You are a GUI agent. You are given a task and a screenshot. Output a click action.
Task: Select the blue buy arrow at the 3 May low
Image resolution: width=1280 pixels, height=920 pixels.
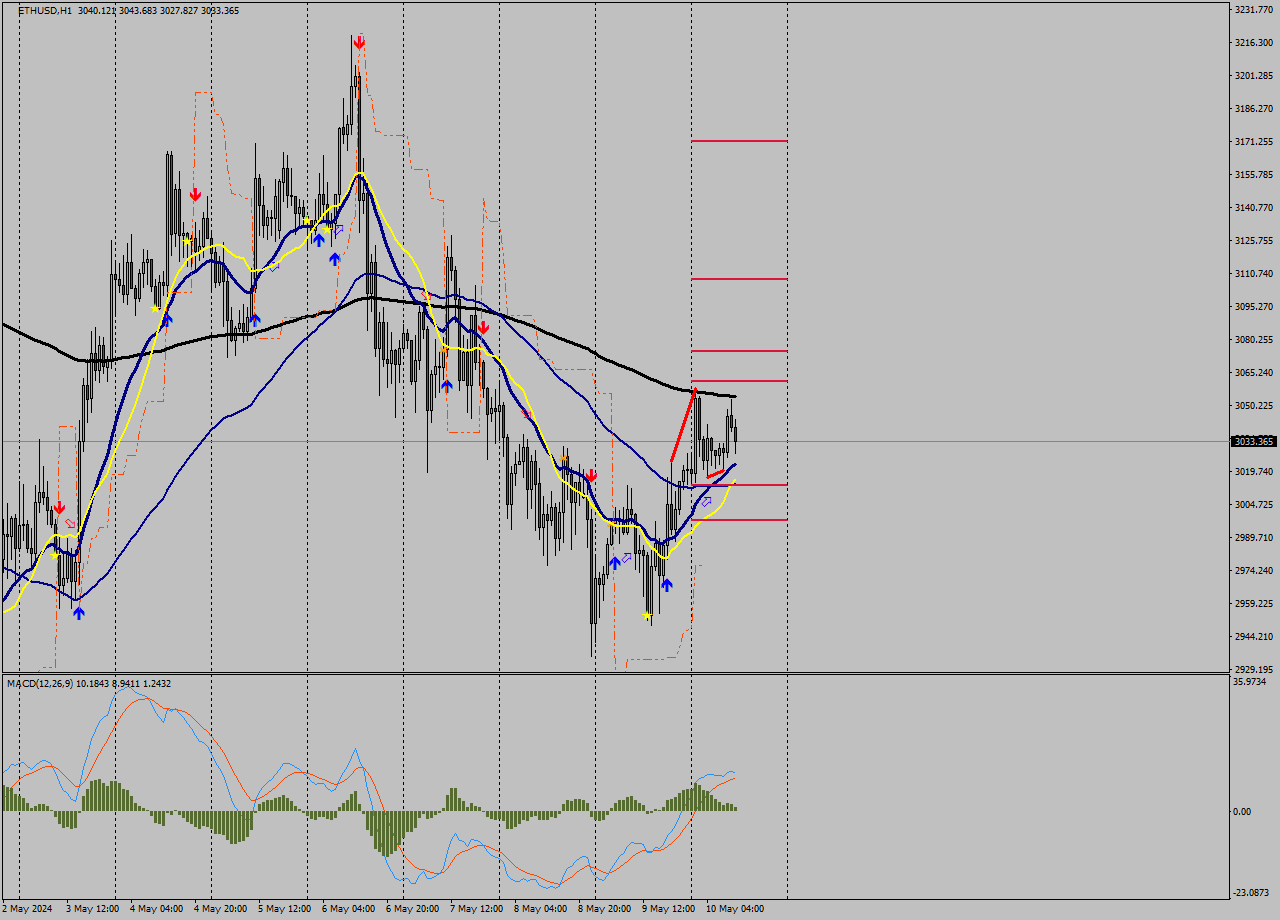pos(78,612)
